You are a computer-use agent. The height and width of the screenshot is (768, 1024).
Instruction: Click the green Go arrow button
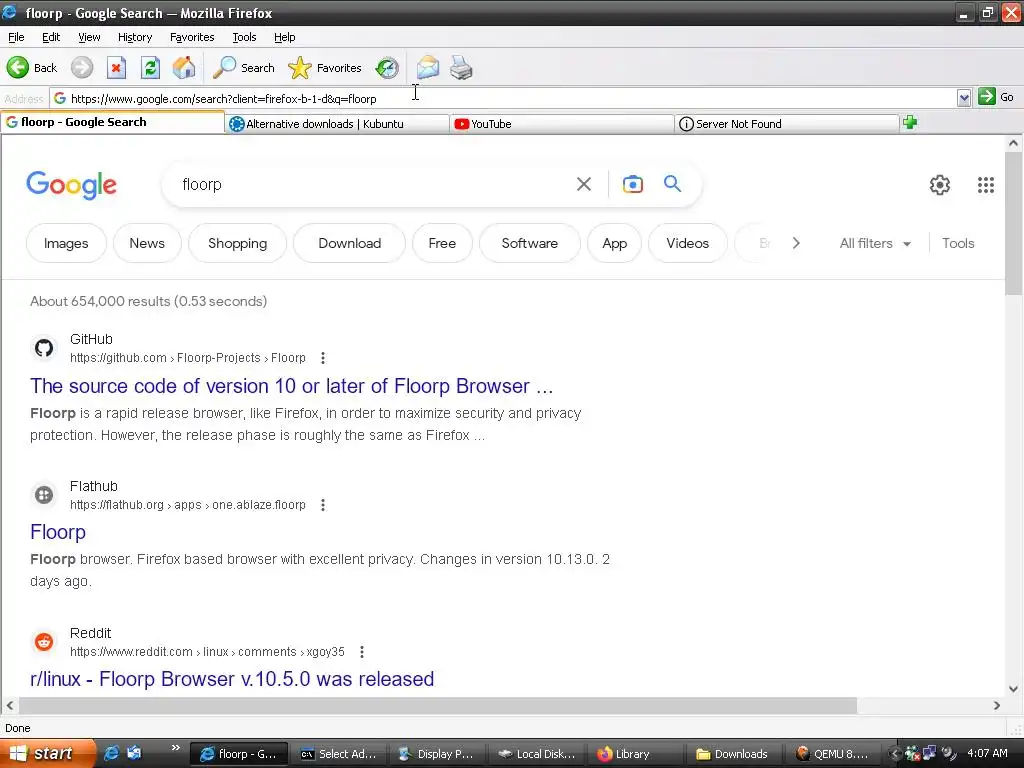coord(986,97)
